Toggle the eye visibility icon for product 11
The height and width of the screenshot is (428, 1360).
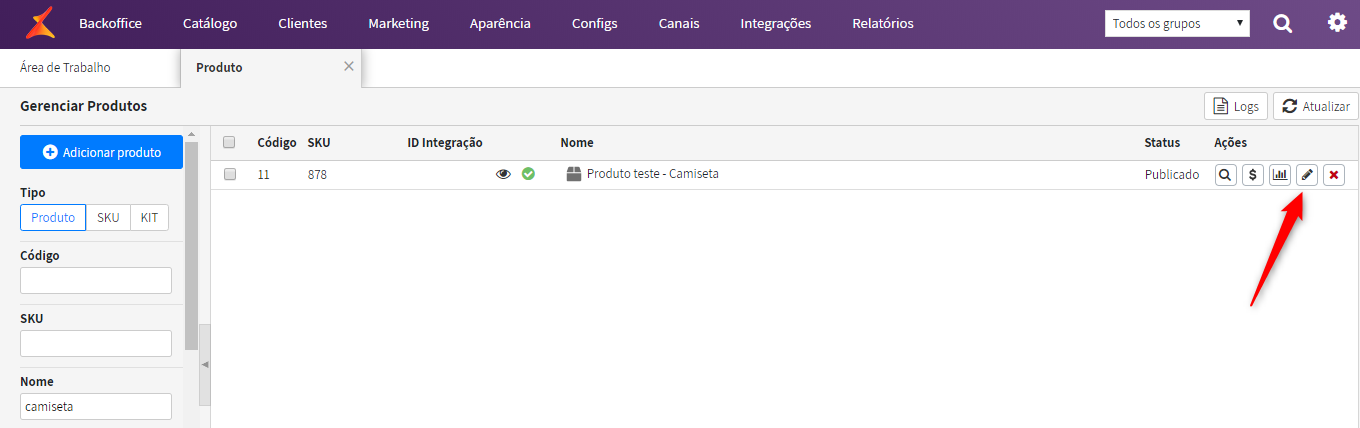(504, 174)
